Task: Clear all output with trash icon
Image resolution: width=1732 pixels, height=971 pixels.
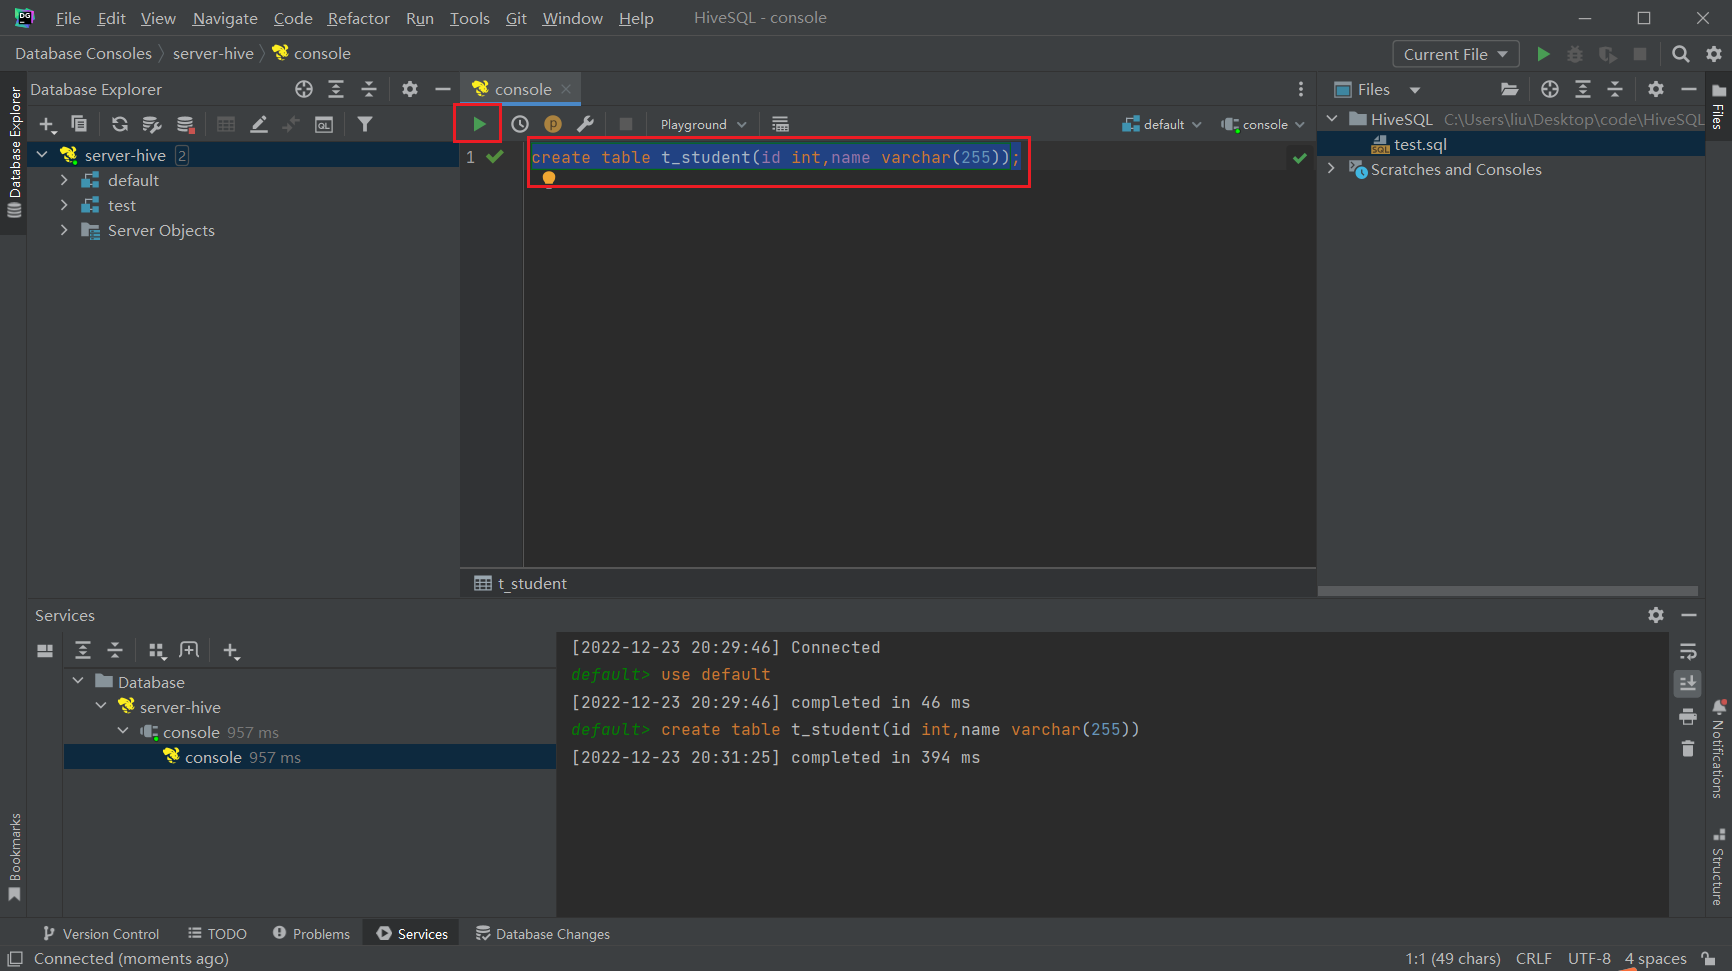Action: pos(1688,748)
